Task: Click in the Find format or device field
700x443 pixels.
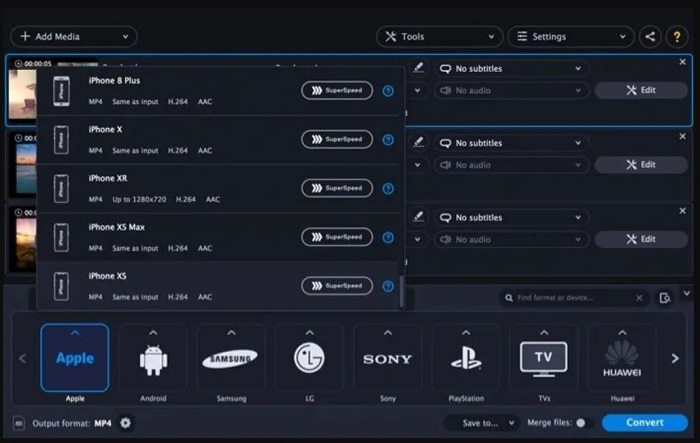Action: [x=575, y=298]
